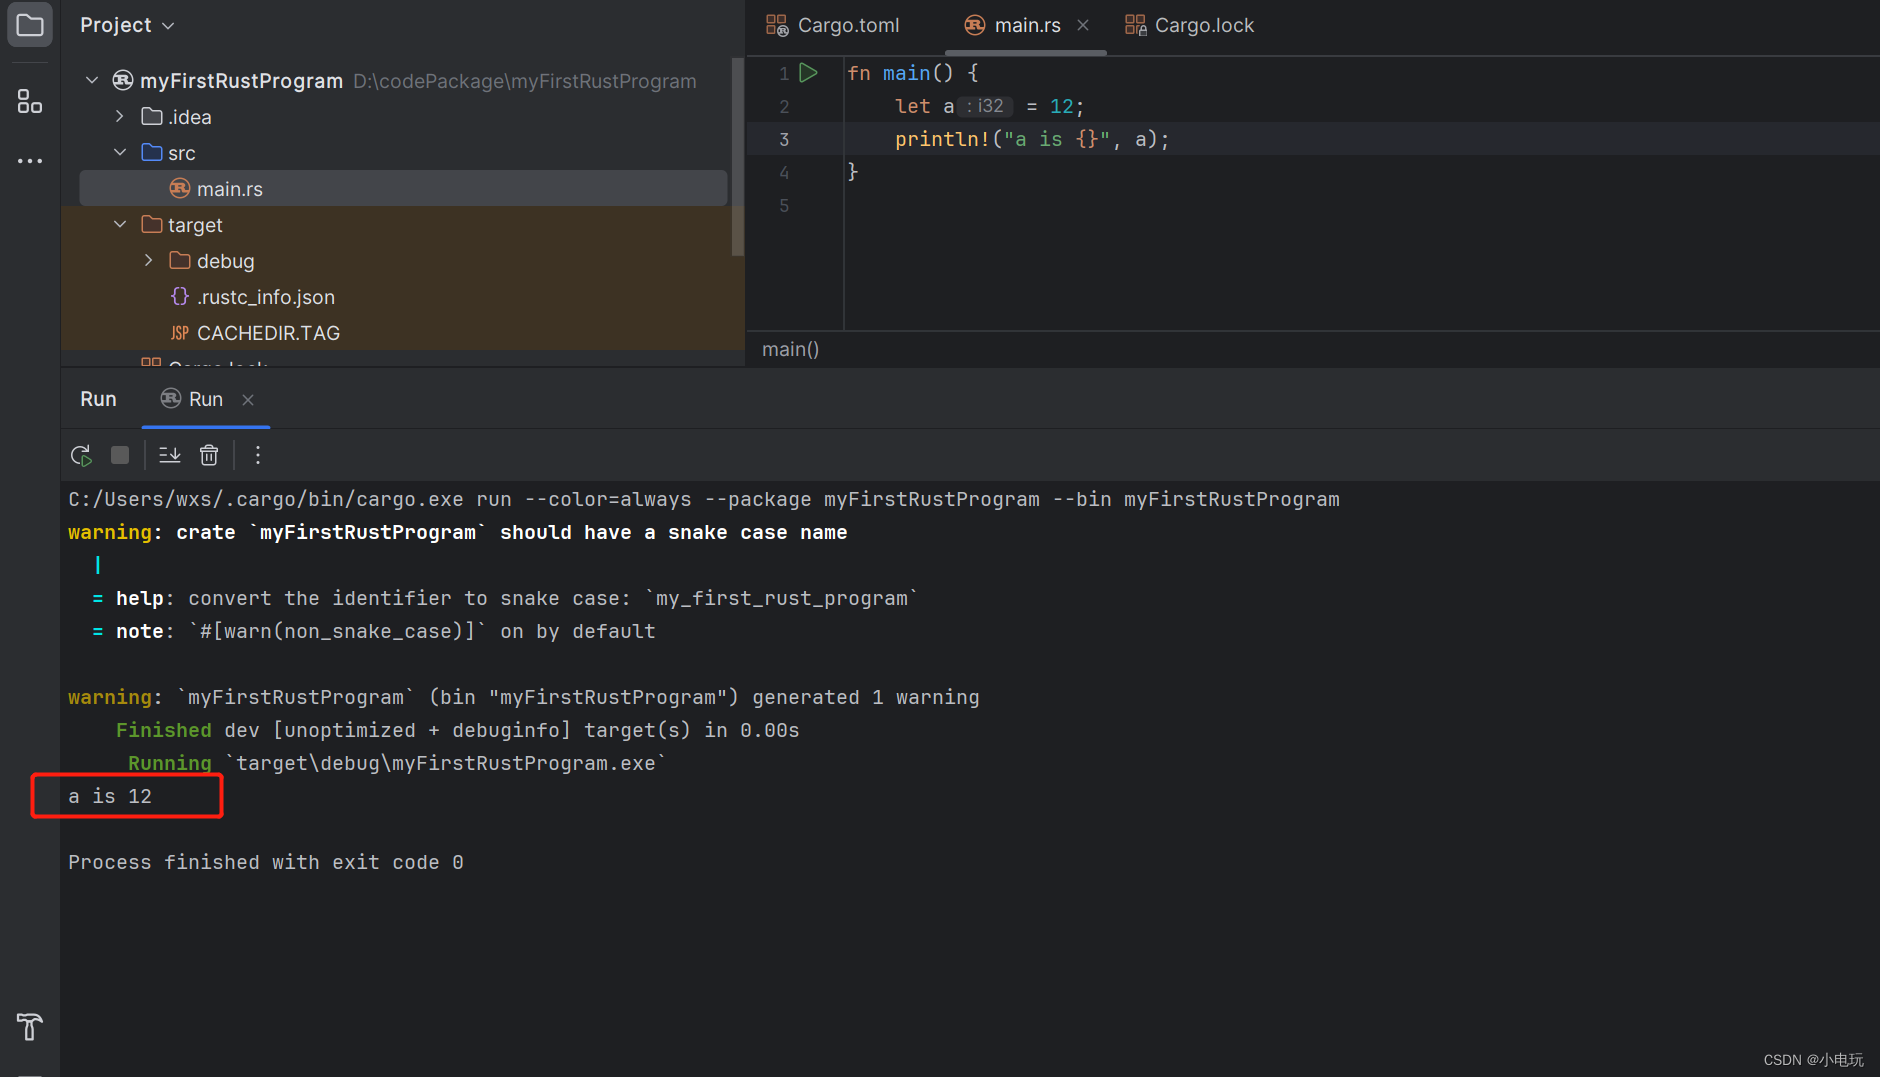Click the run gutter icon beside fn main
The height and width of the screenshot is (1077, 1880).
coord(809,73)
